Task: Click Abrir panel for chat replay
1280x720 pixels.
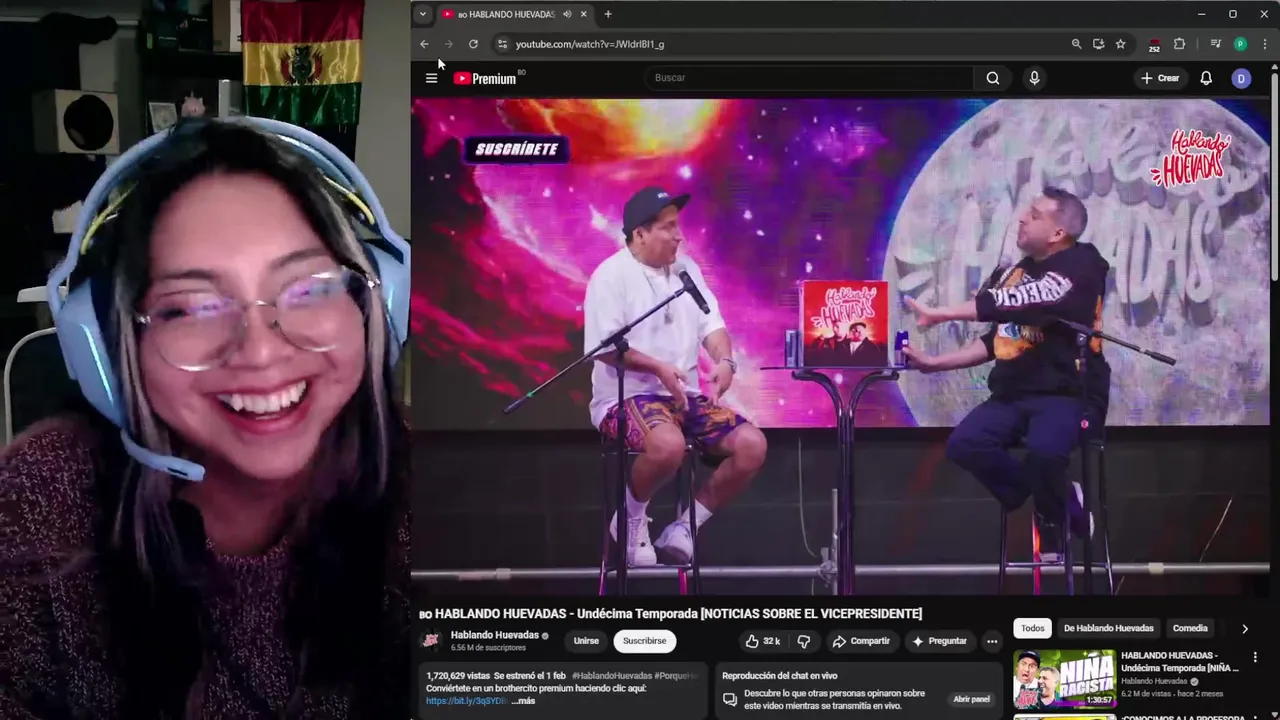Action: pyautogui.click(x=971, y=699)
